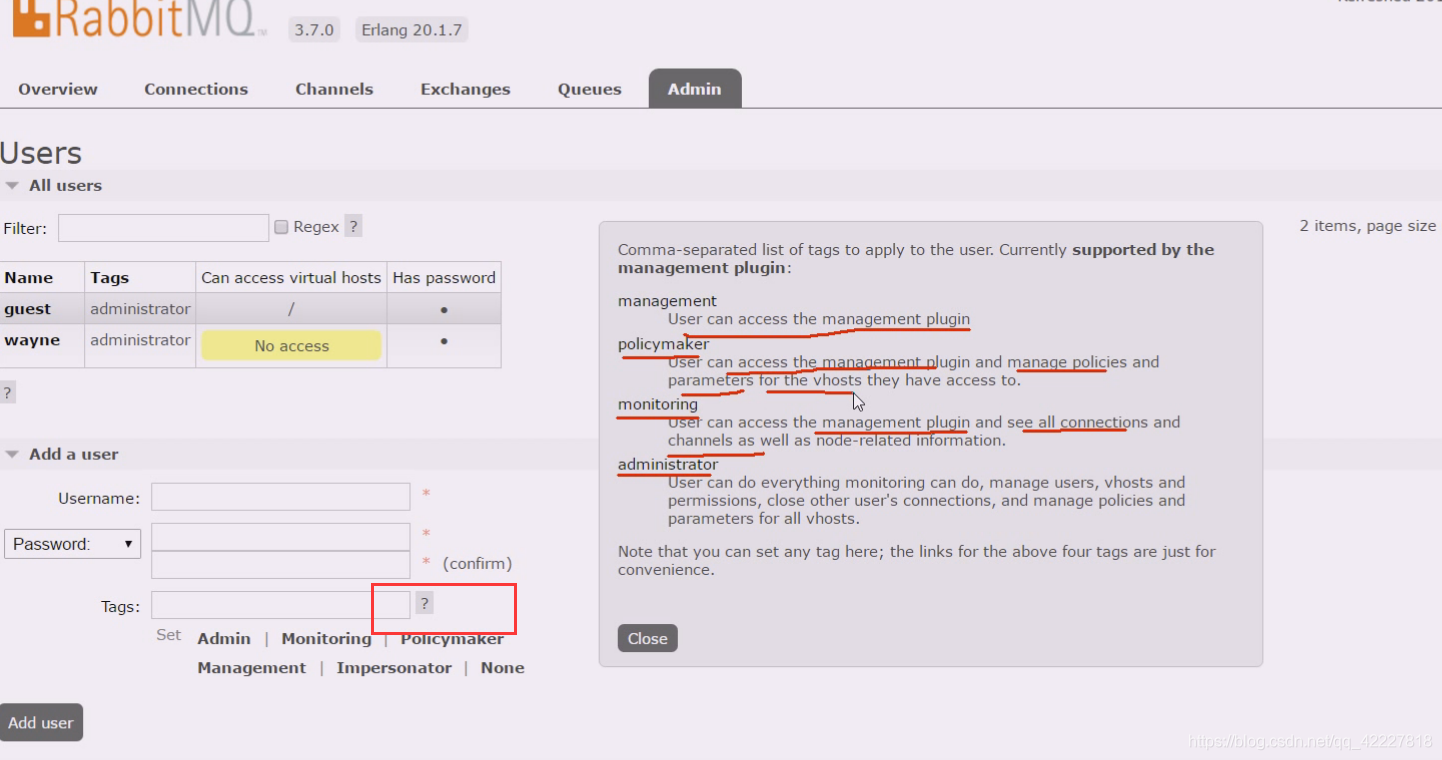This screenshot has height=760, width=1442.
Task: Focus the Username input field
Action: 281,497
